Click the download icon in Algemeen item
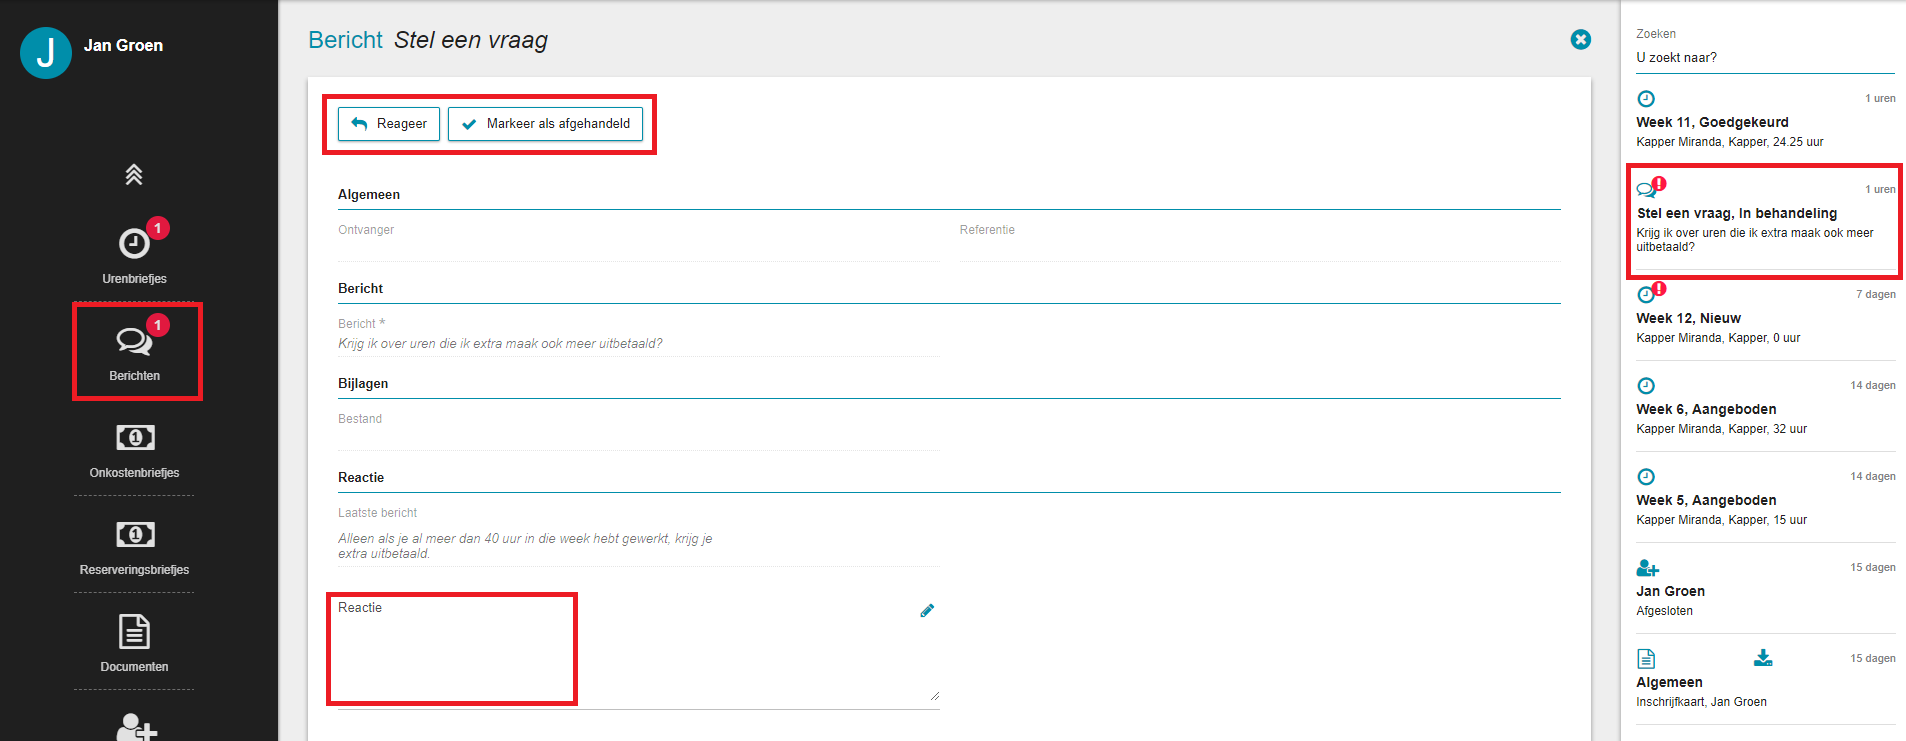The height and width of the screenshot is (741, 1906). (x=1763, y=657)
